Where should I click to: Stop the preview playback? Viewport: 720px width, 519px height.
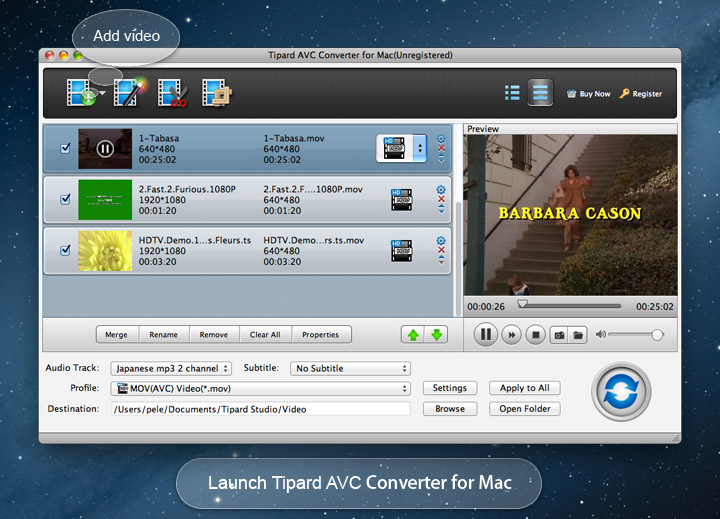click(535, 335)
